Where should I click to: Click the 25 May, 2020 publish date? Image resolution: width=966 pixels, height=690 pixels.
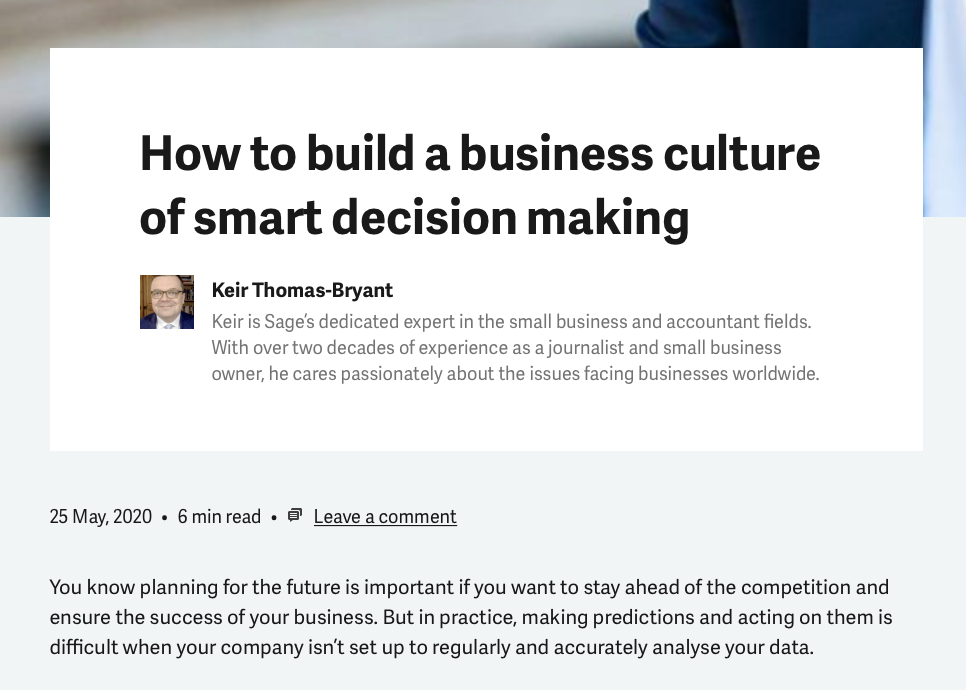click(100, 516)
